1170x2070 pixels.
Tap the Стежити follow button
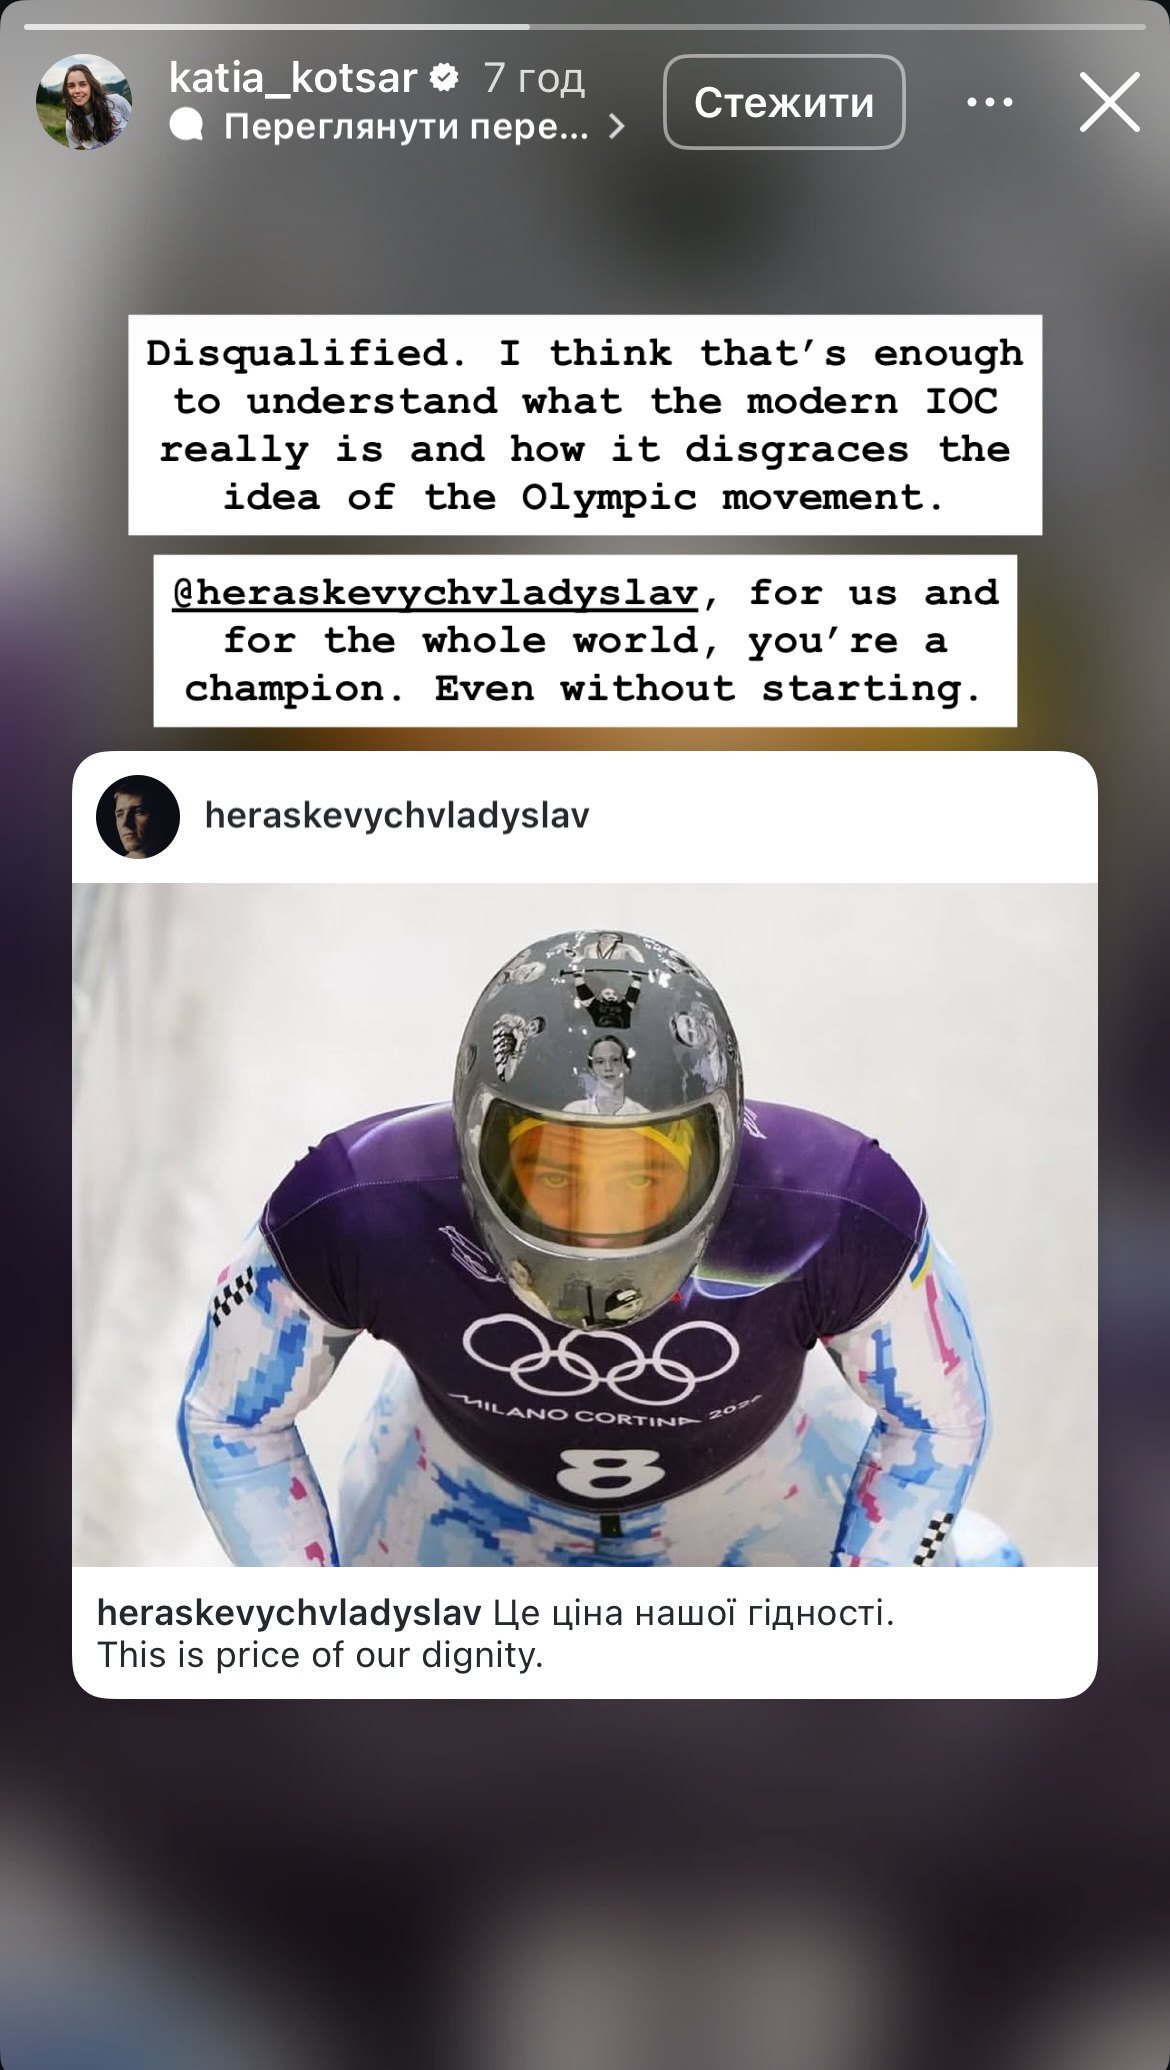click(784, 102)
